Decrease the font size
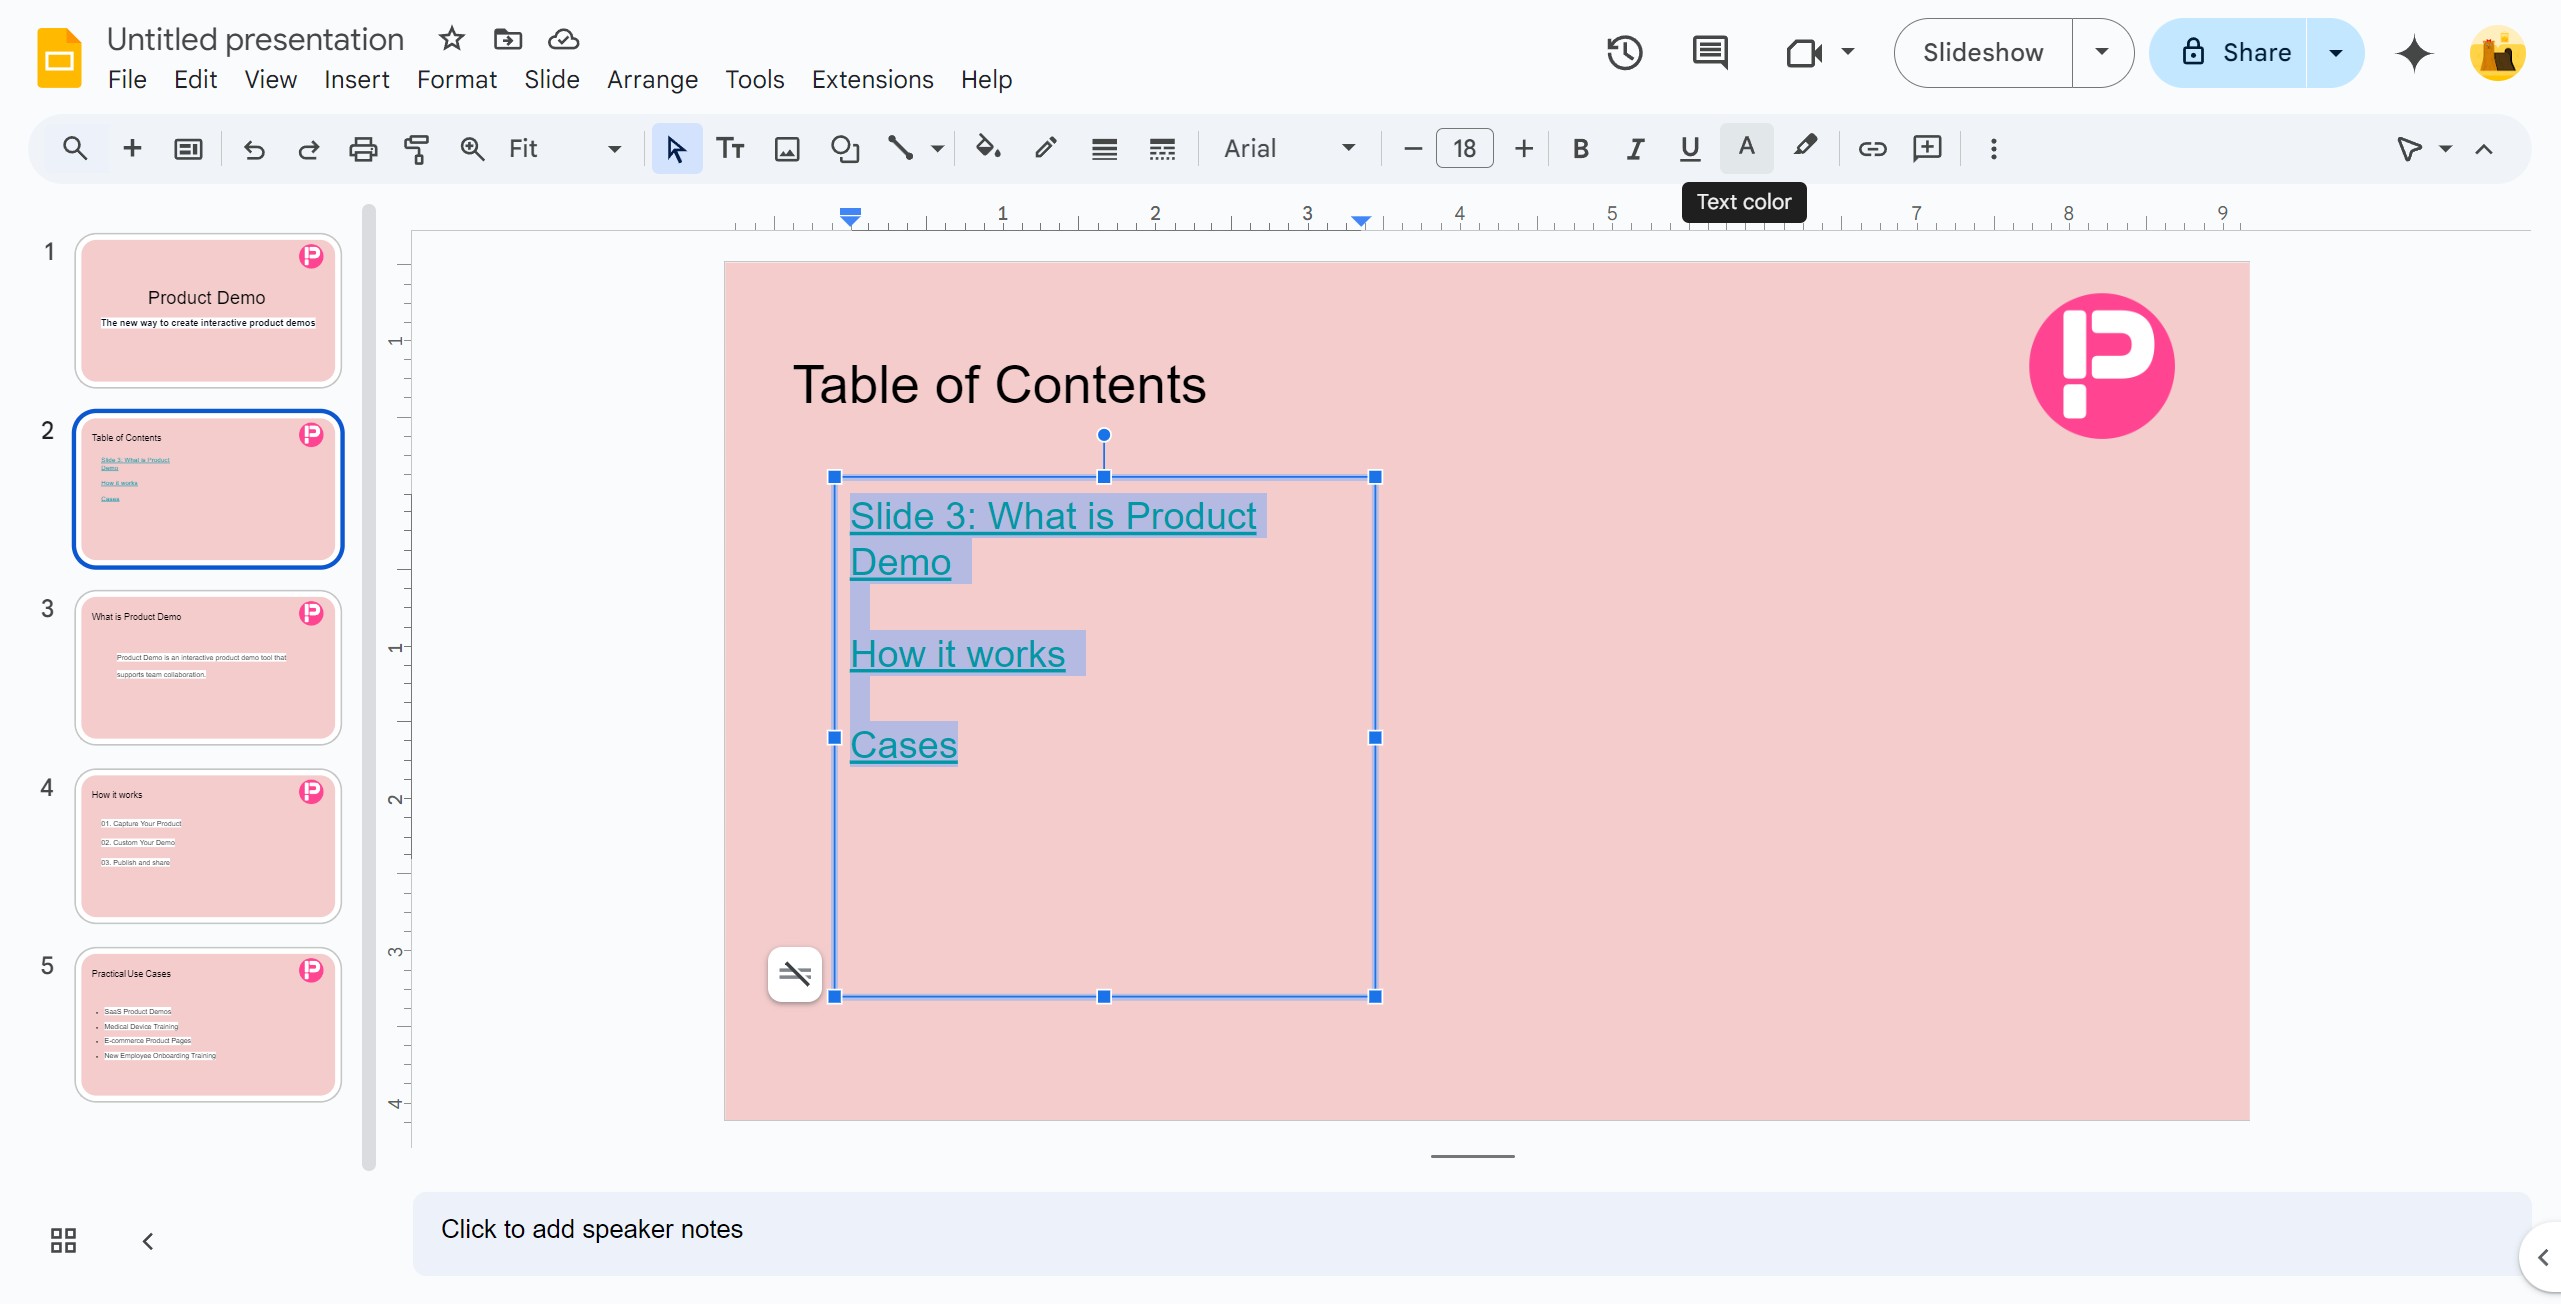Screen dimensions: 2561x1306 (x=1412, y=149)
